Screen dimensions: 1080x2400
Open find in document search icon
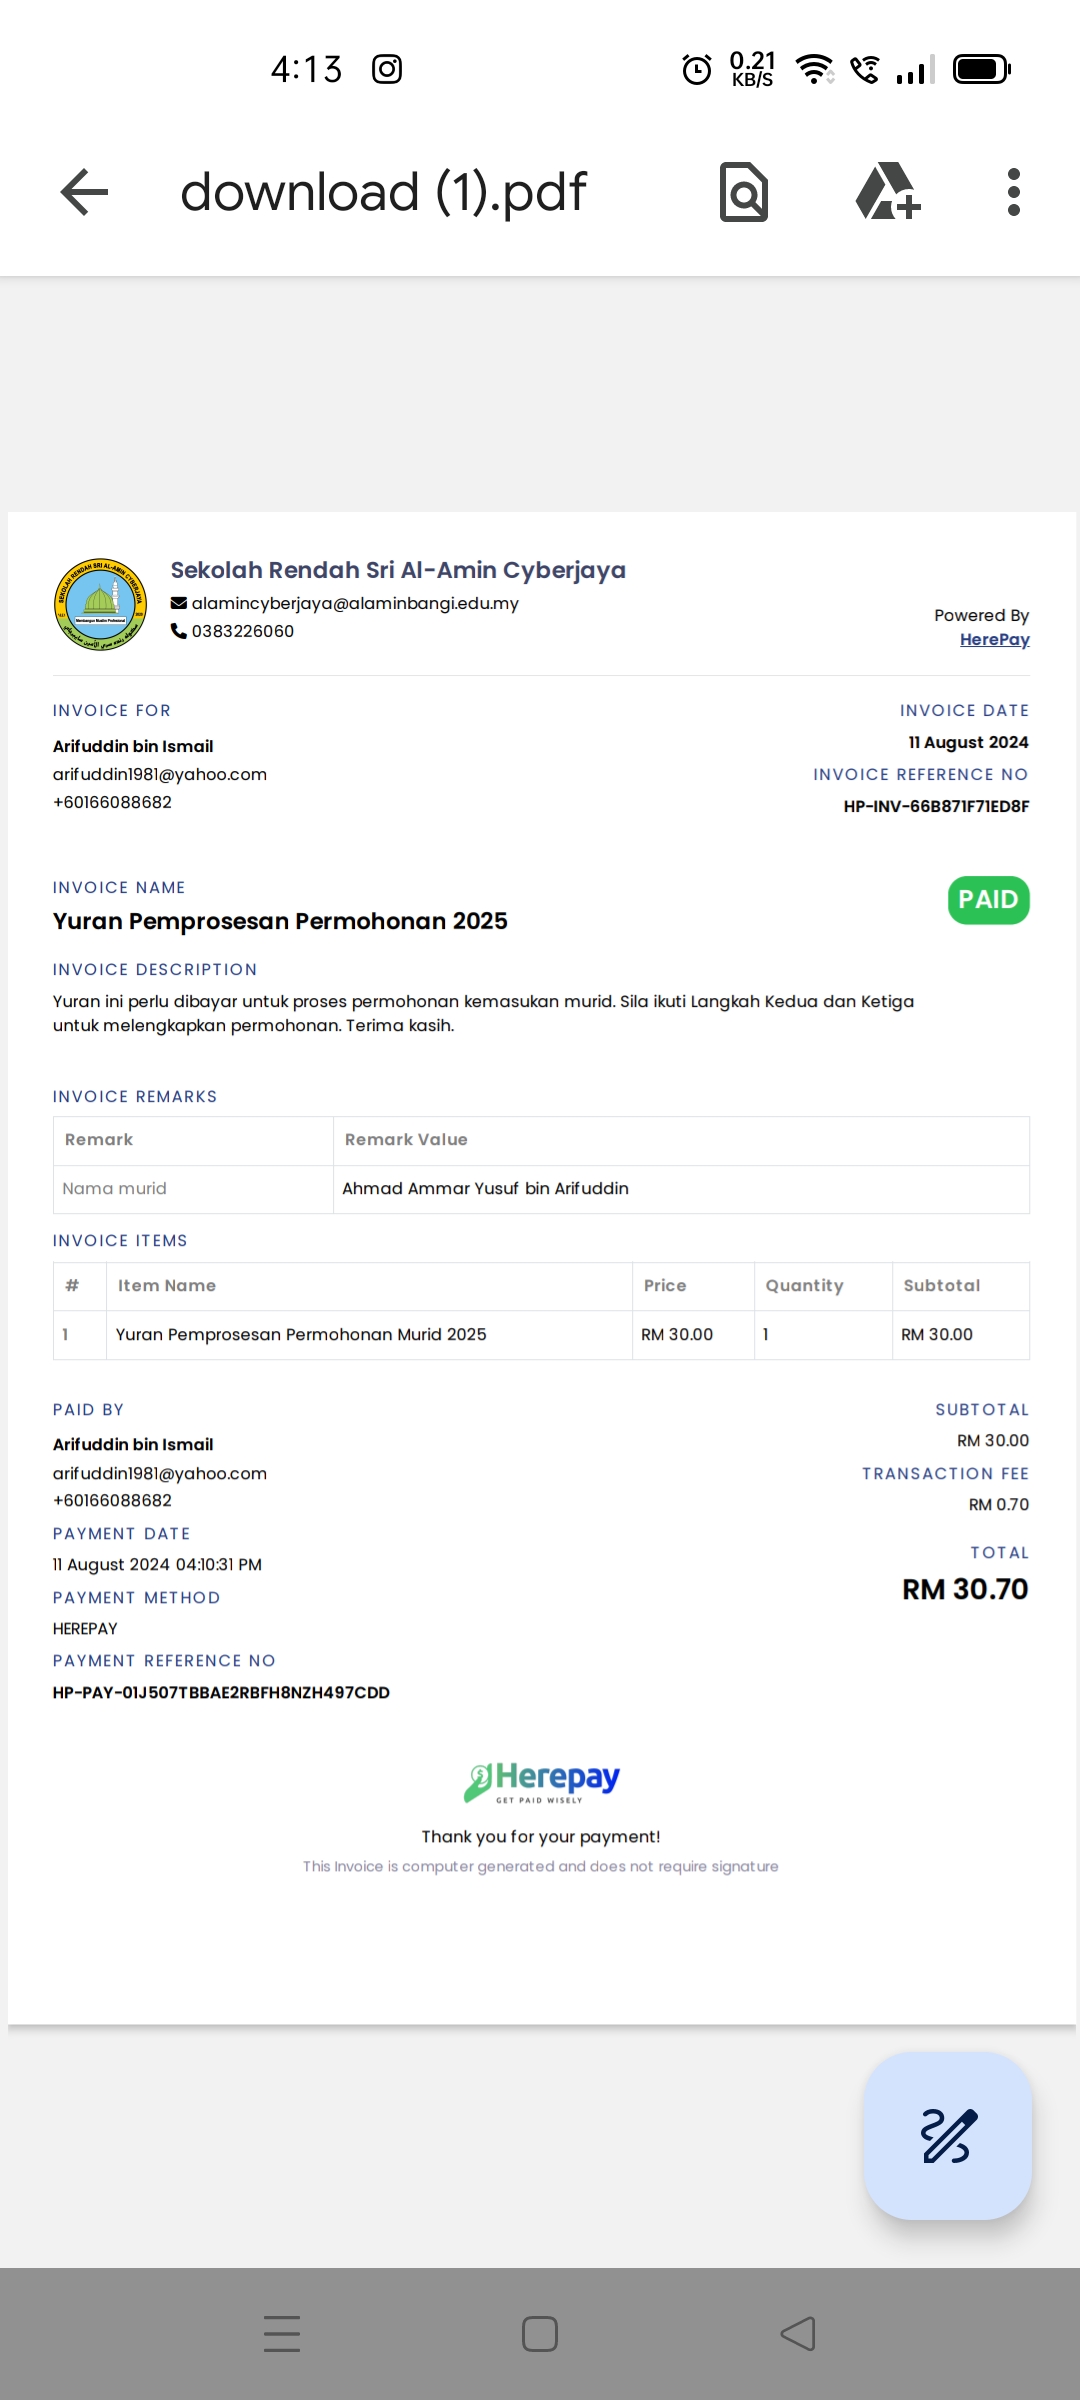pos(744,192)
